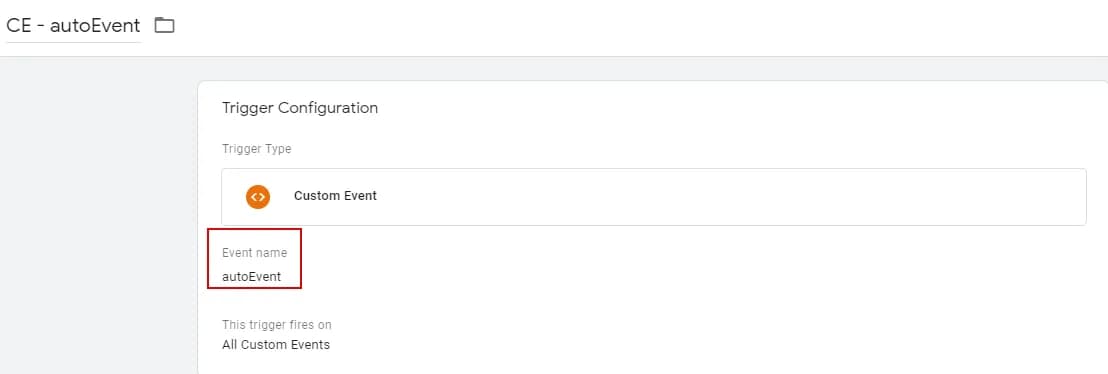Click the "This trigger fires on" label
Screen dimensions: 1108x374
tap(276, 325)
